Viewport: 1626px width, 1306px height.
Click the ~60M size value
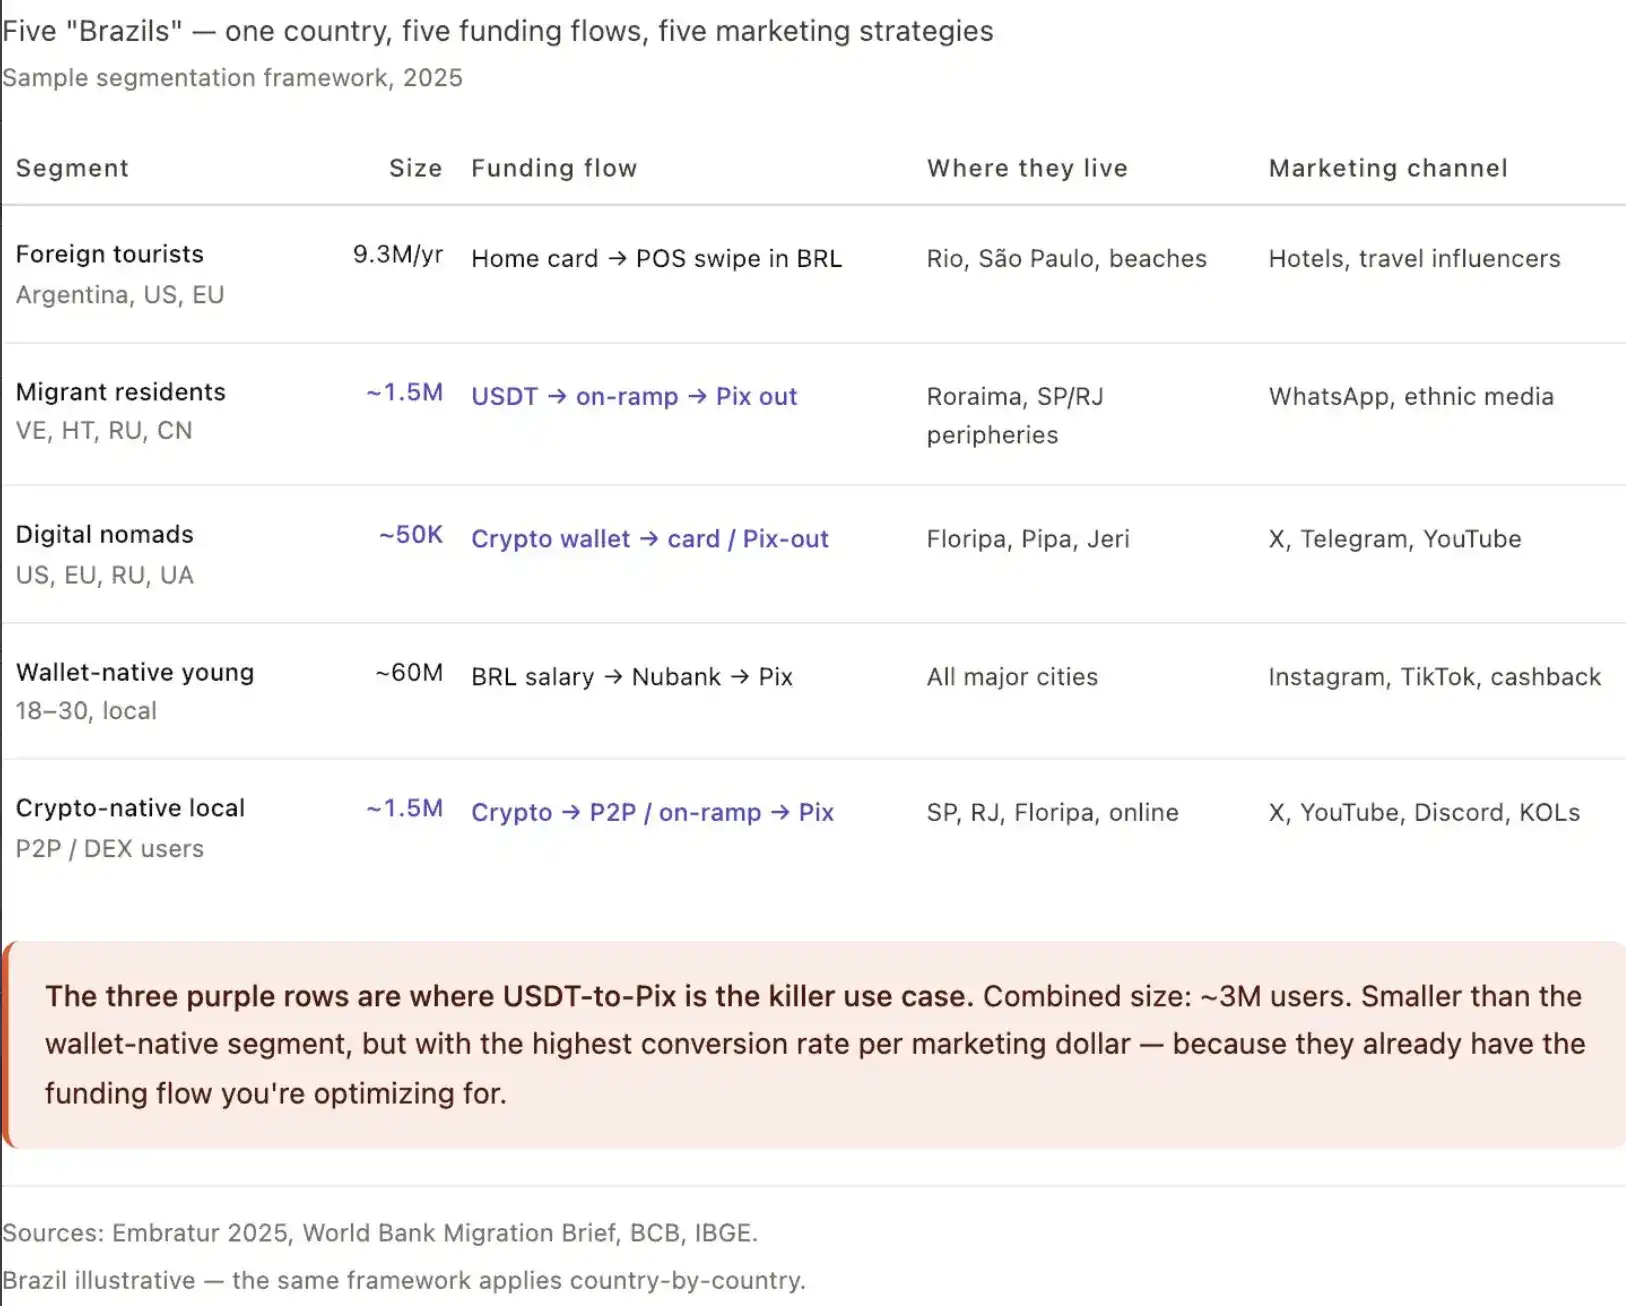click(409, 673)
